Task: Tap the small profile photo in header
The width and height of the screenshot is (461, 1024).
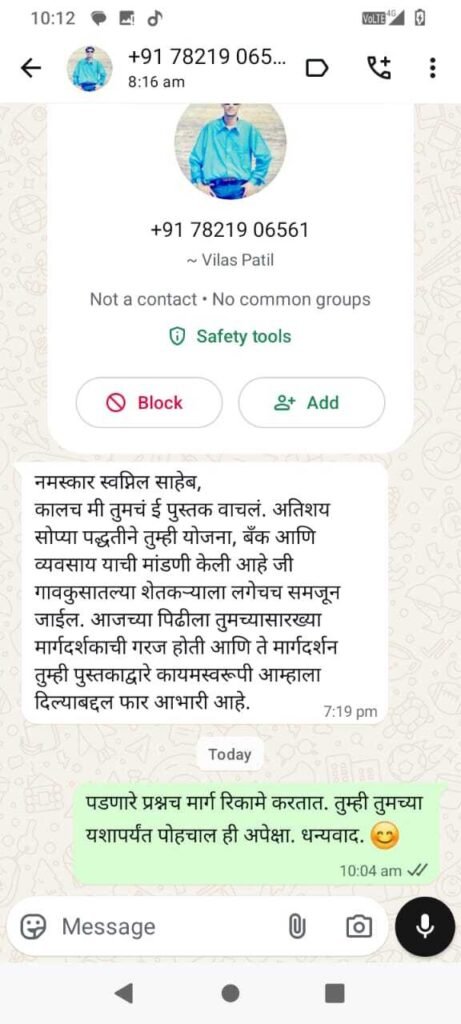Action: (x=89, y=68)
